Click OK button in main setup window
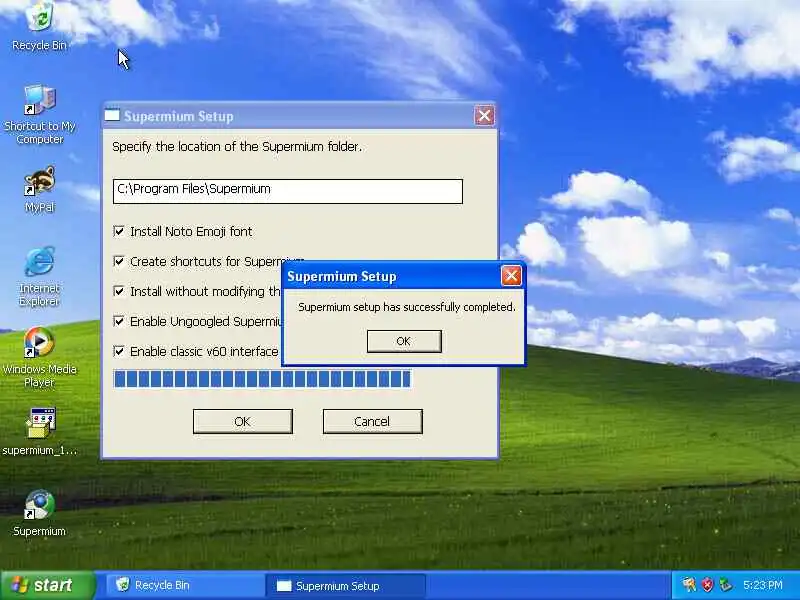This screenshot has width=800, height=600. pyautogui.click(x=243, y=421)
